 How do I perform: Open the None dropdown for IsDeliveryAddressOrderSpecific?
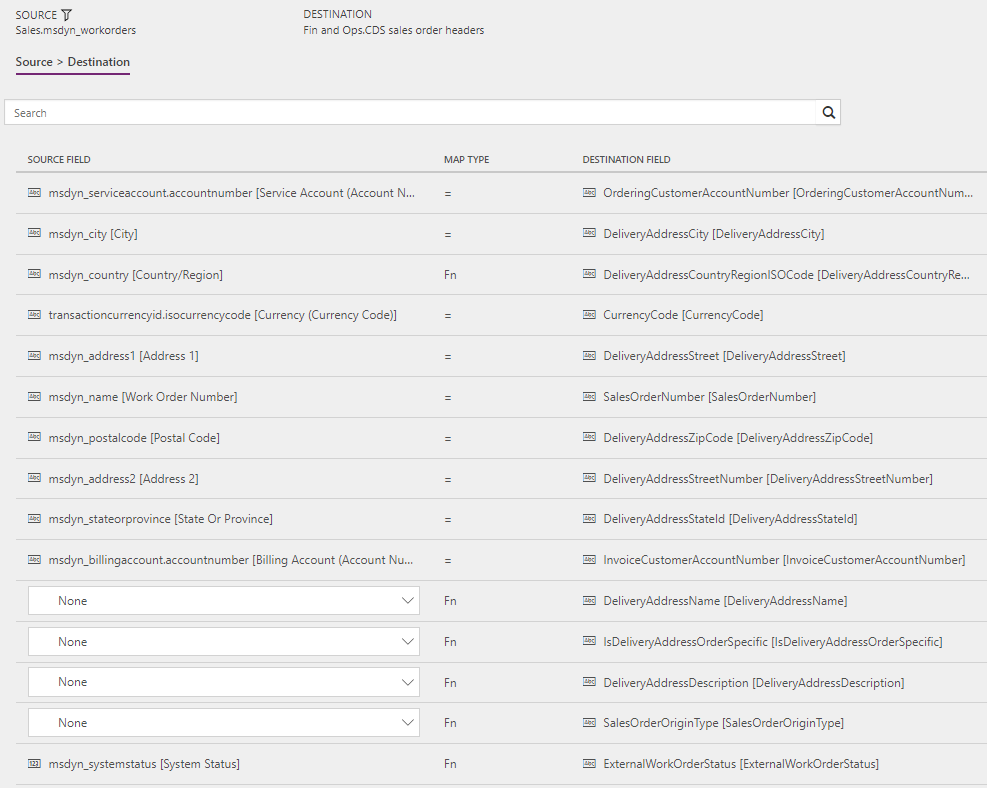(x=223, y=641)
